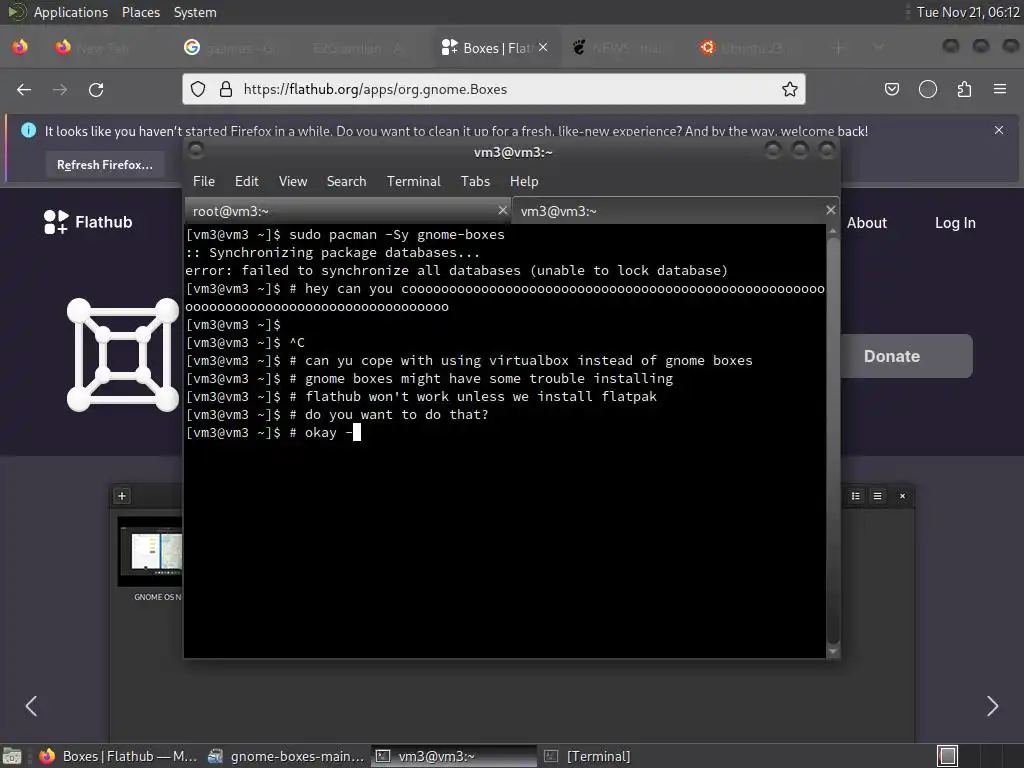1024x768 pixels.
Task: Open a new Firefox tab with plus
Action: [x=839, y=48]
